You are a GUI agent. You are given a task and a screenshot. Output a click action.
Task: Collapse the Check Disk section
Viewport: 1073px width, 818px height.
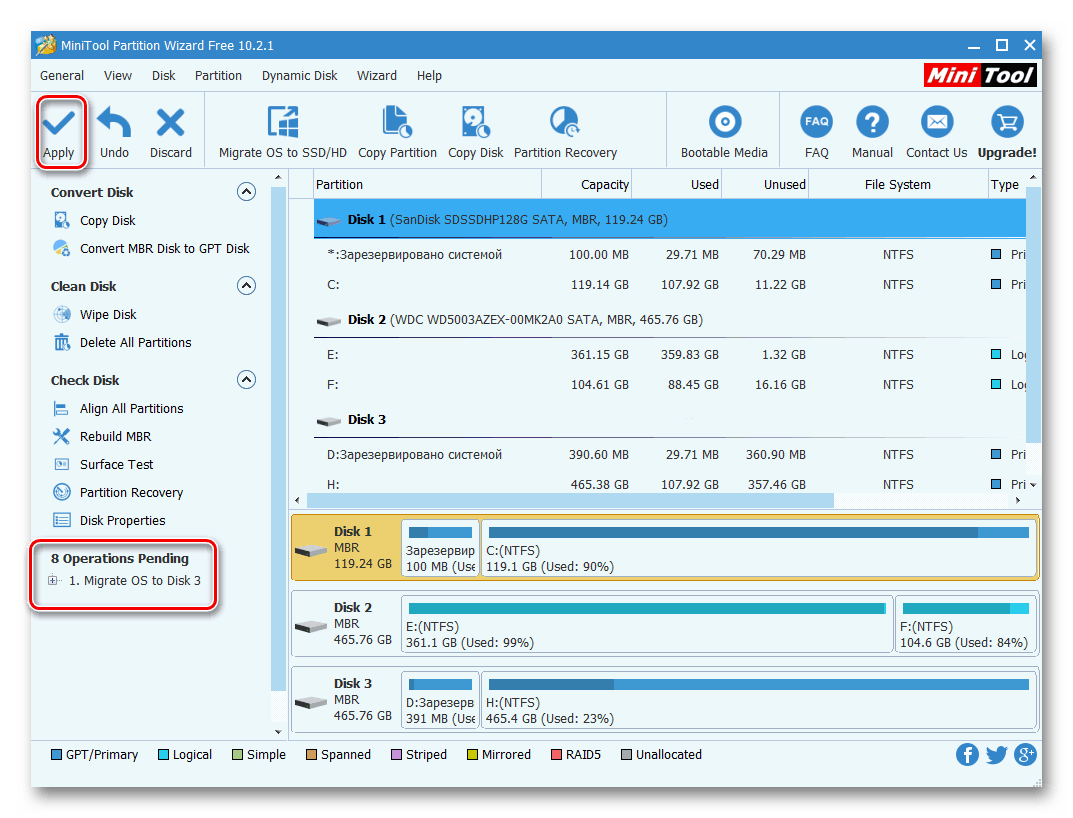(246, 379)
